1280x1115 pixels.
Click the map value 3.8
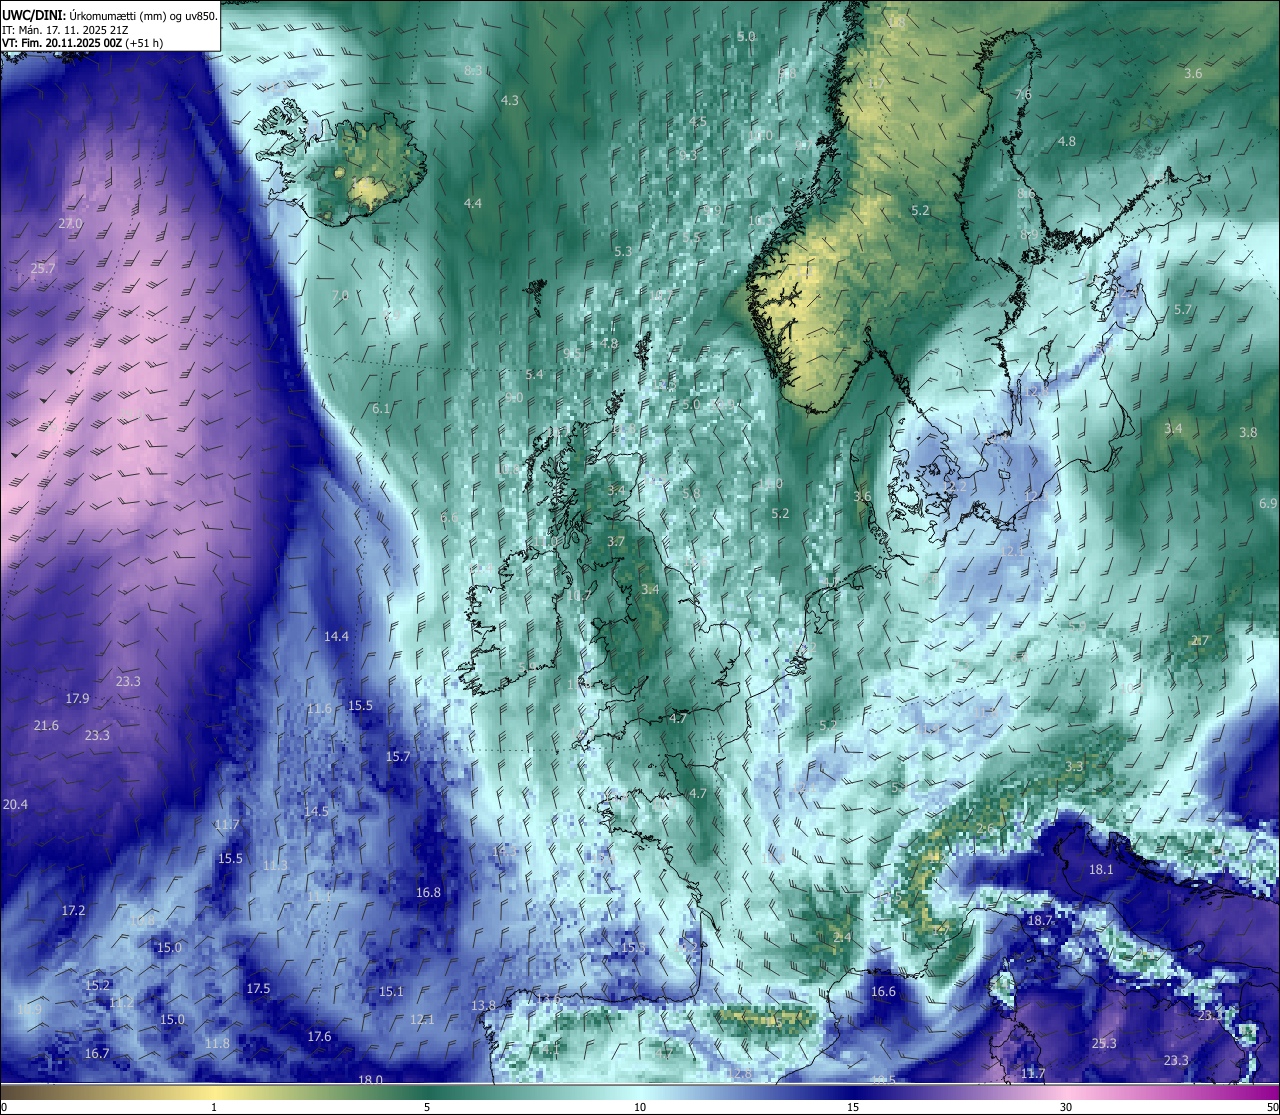tap(1248, 432)
